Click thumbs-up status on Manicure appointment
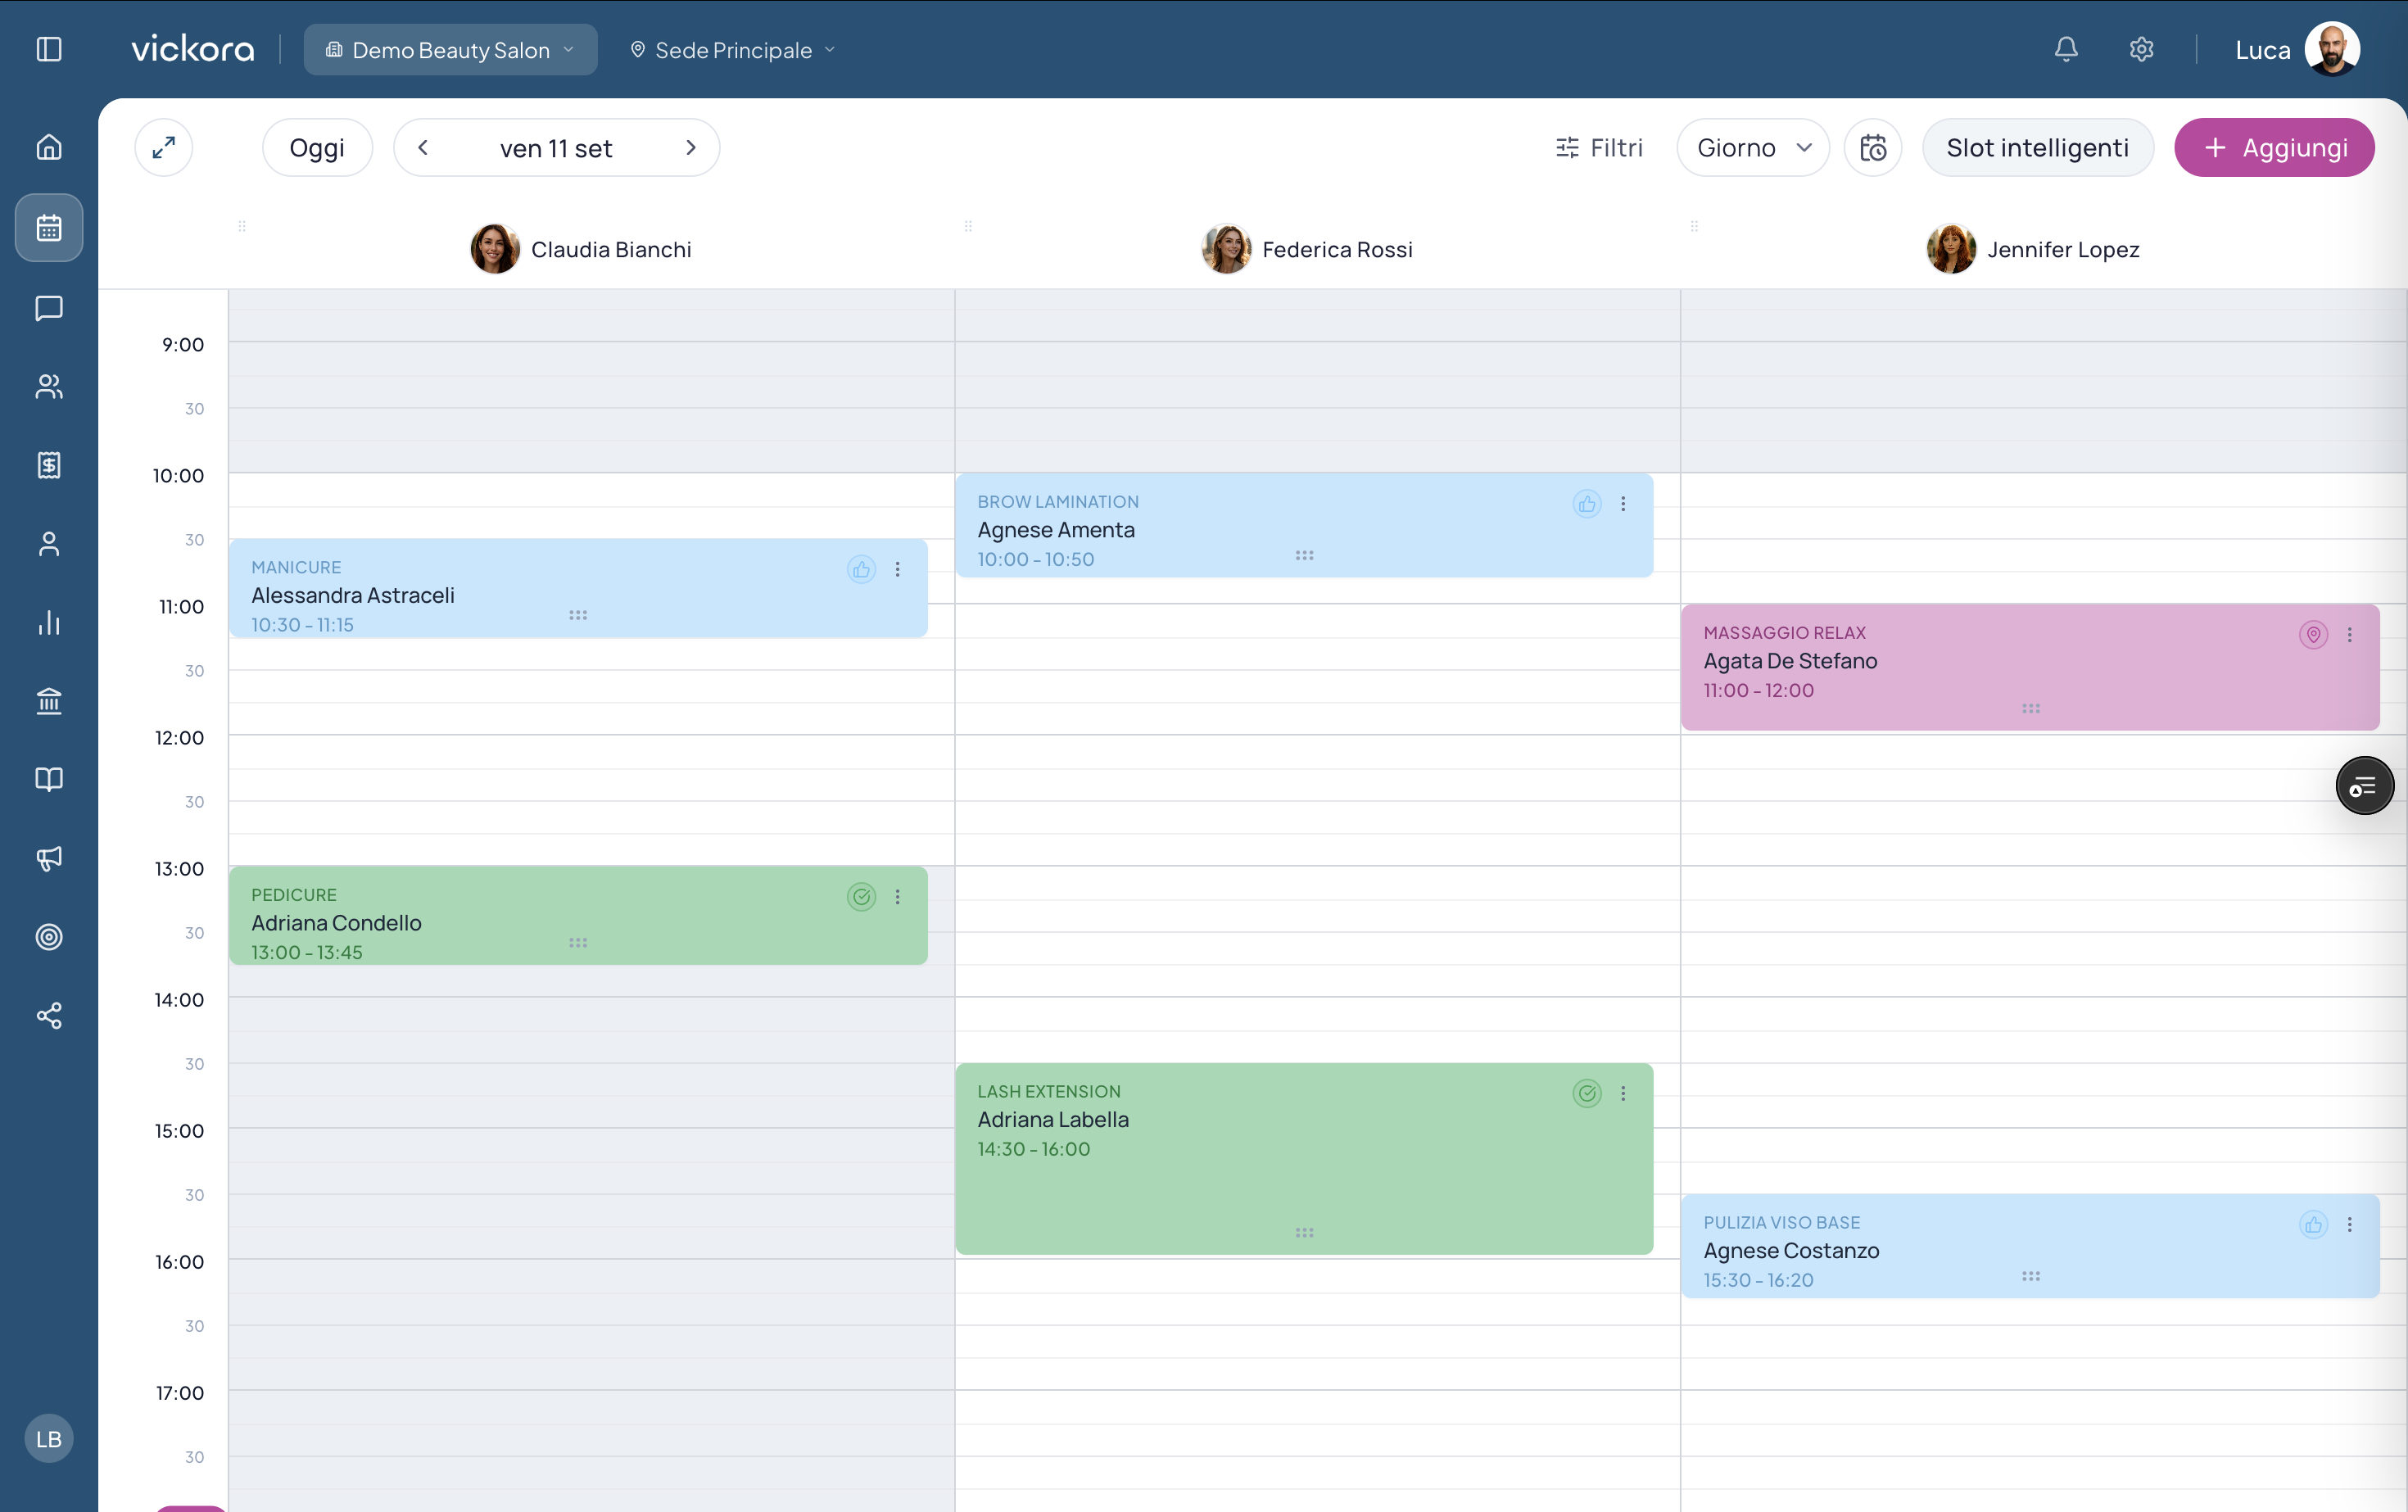This screenshot has height=1512, width=2408. pyautogui.click(x=861, y=569)
